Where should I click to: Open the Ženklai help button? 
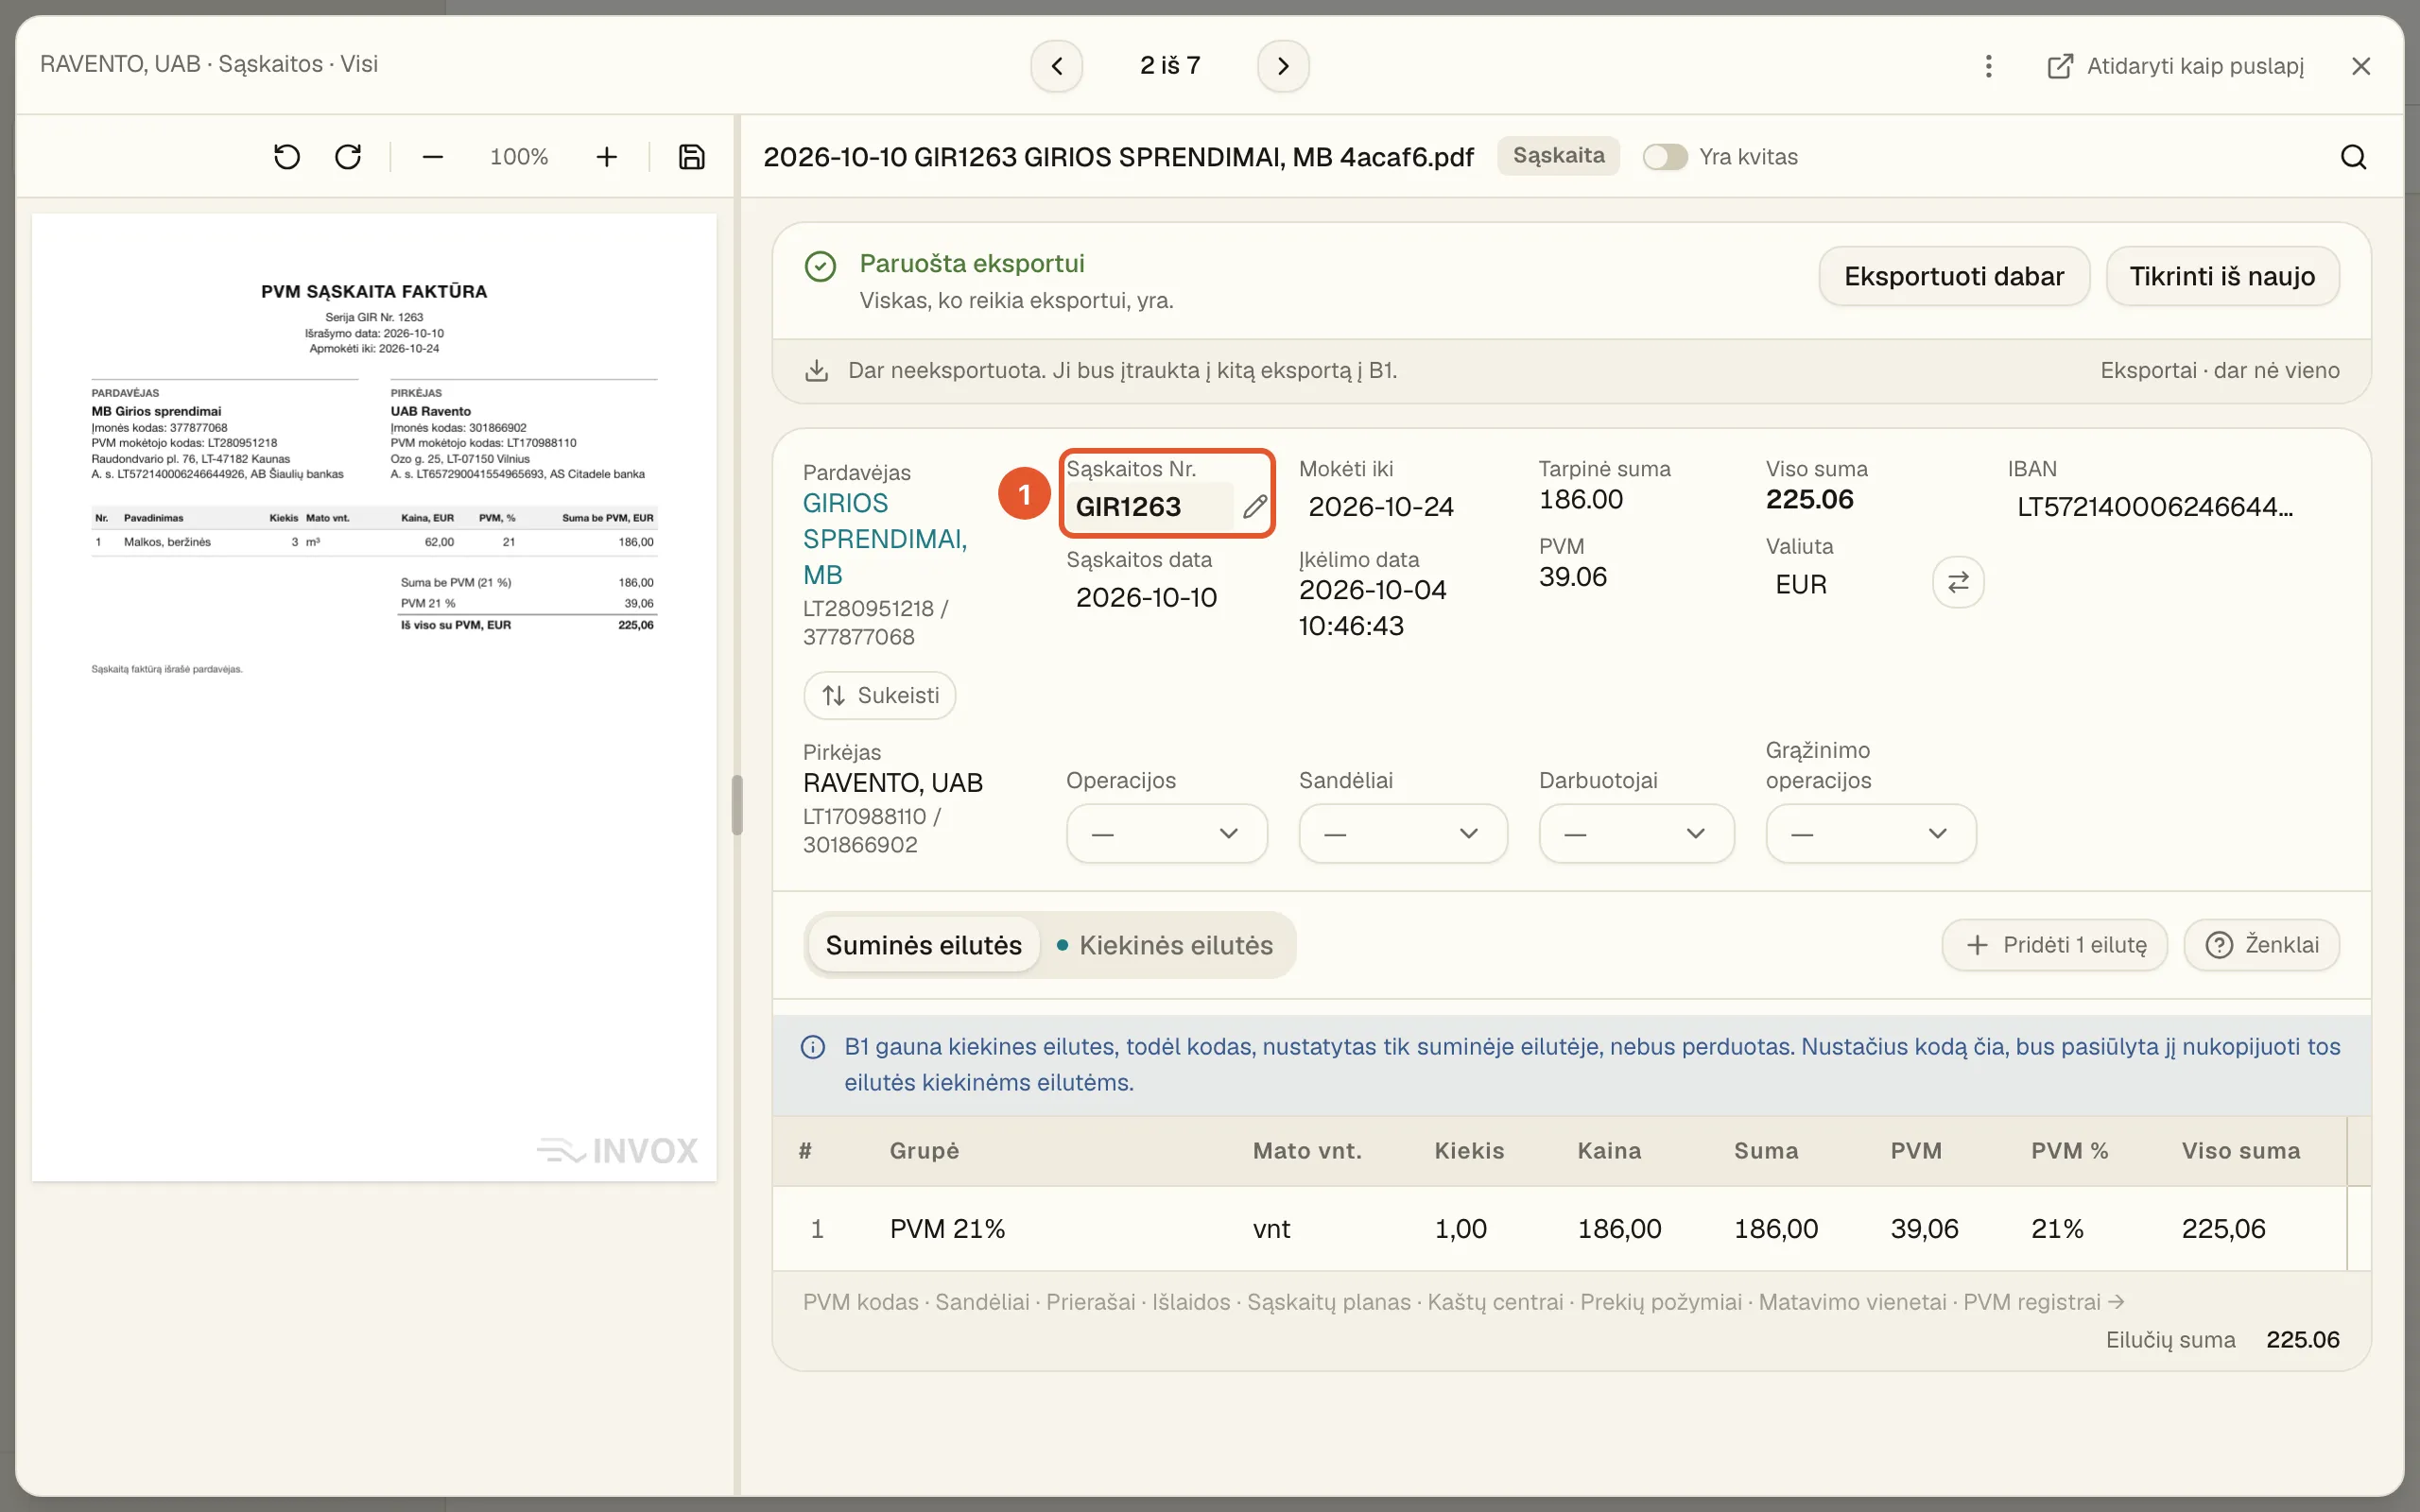click(2261, 945)
